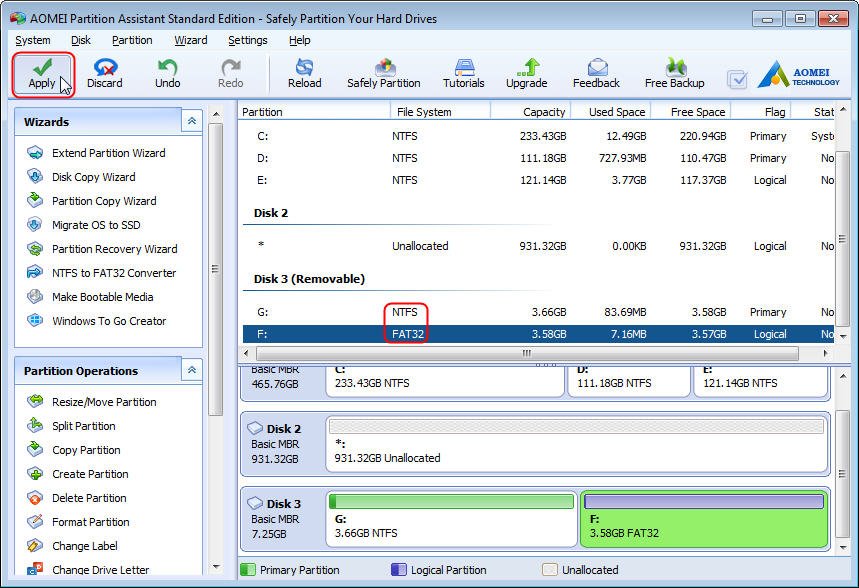Viewport: 859px width, 588px height.
Task: Click the Disk 3 (Removable) group header
Action: coord(309,279)
